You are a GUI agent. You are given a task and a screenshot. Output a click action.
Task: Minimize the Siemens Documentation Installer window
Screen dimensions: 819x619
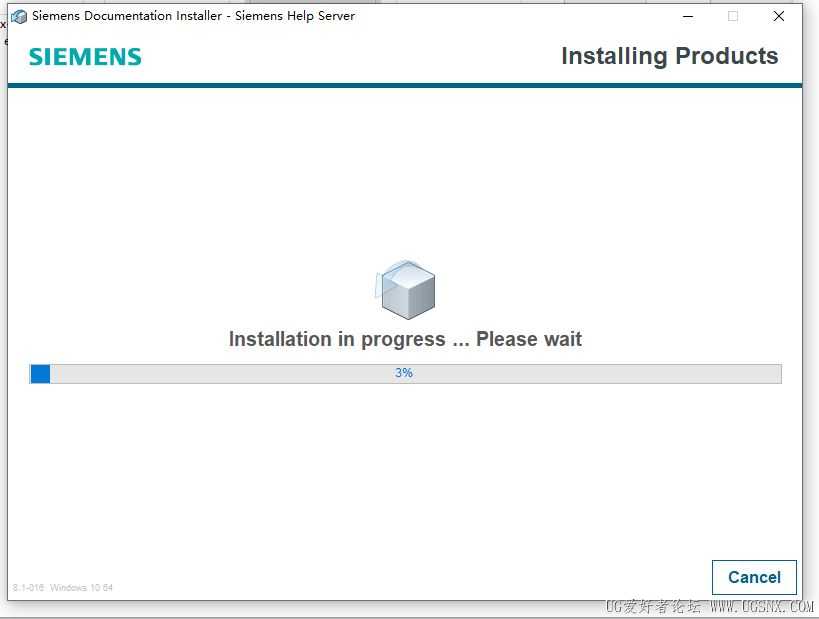[x=688, y=17]
